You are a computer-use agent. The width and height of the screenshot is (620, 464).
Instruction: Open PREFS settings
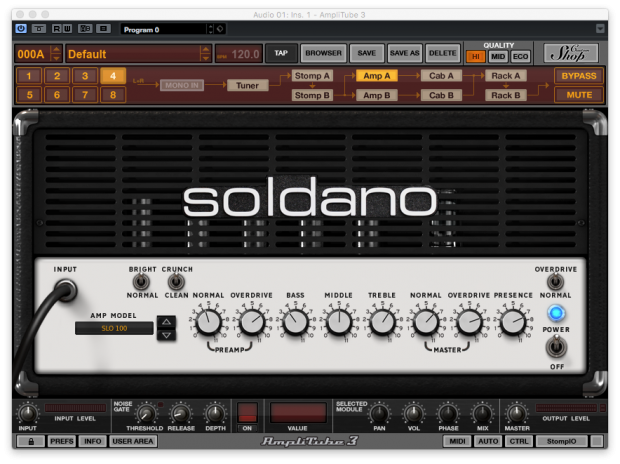pos(62,441)
